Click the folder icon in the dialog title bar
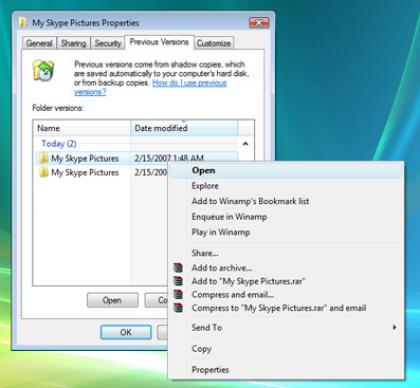This screenshot has height=388, width=420. (23, 23)
